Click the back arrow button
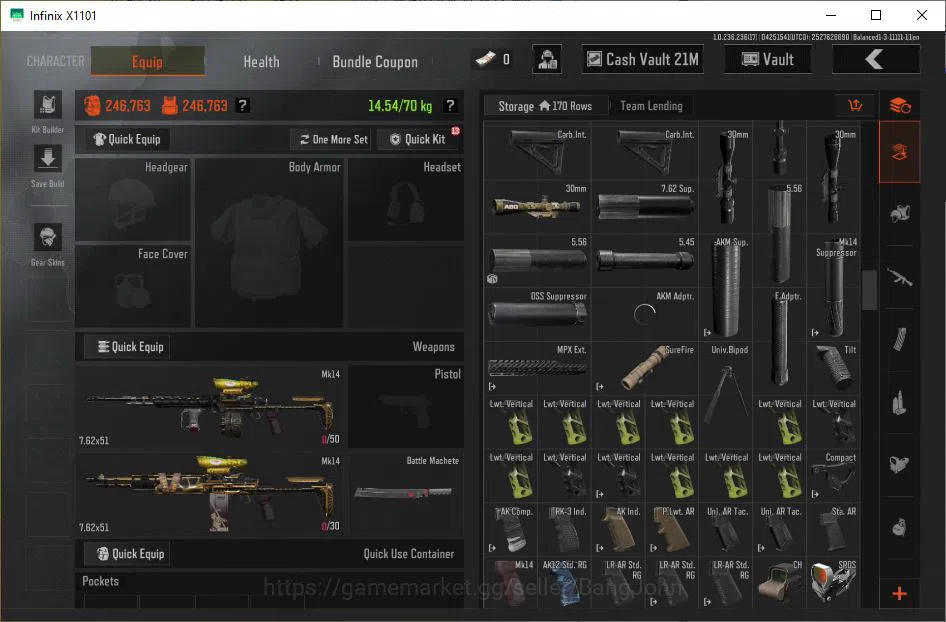The image size is (946, 622). click(x=875, y=59)
